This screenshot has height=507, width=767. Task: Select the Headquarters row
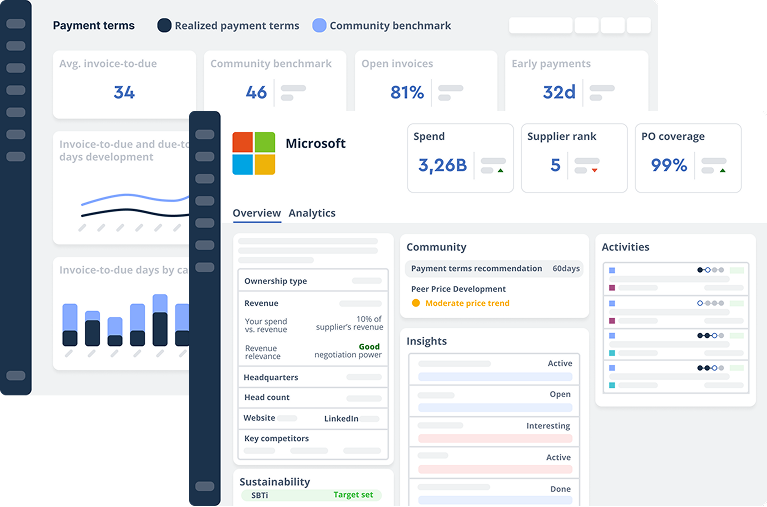pyautogui.click(x=313, y=377)
